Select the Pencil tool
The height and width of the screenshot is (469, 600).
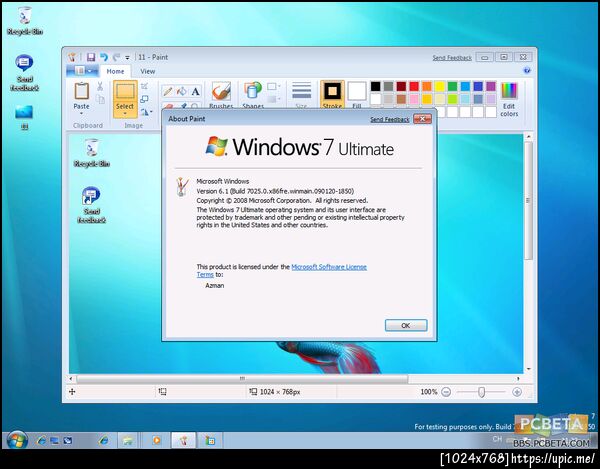pos(167,91)
